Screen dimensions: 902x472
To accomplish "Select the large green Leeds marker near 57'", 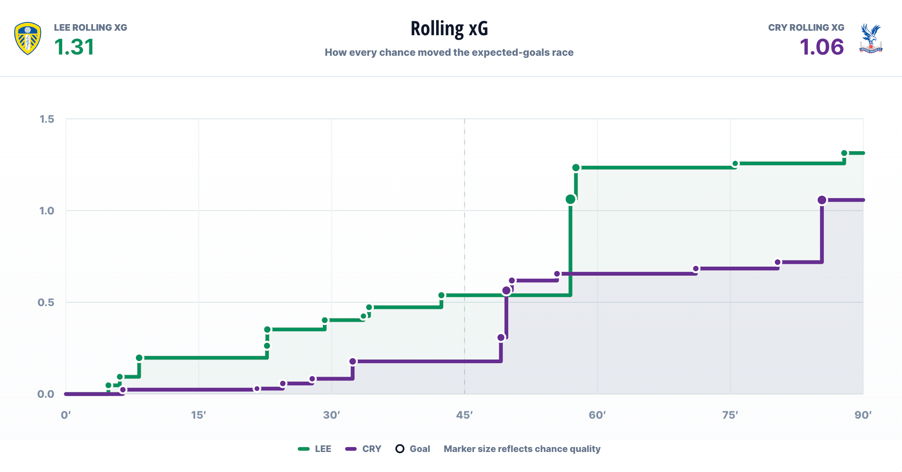I will [x=570, y=199].
